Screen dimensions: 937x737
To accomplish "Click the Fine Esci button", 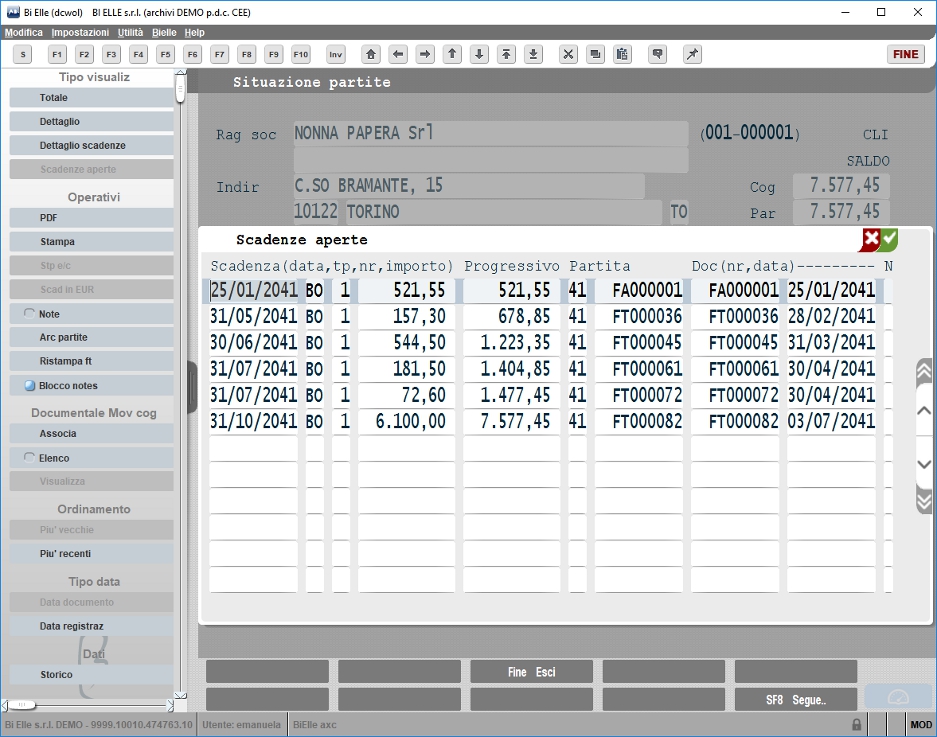I will tap(531, 672).
